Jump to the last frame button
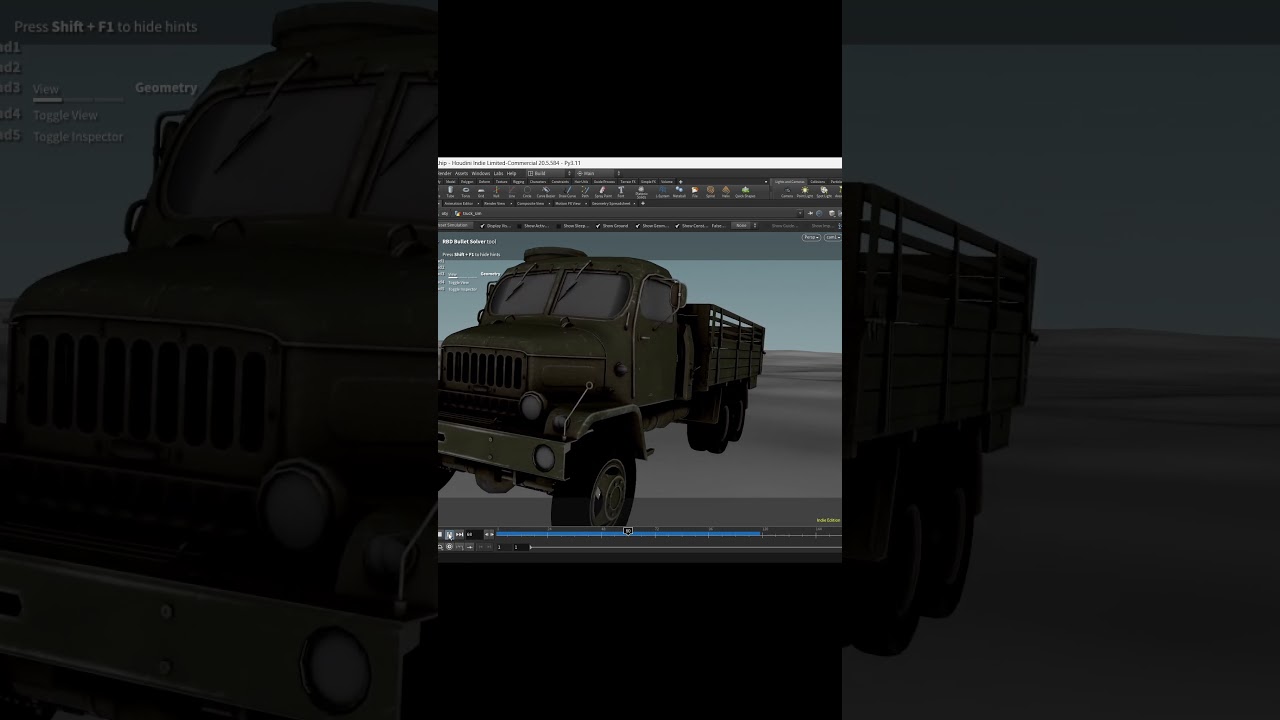 459,534
